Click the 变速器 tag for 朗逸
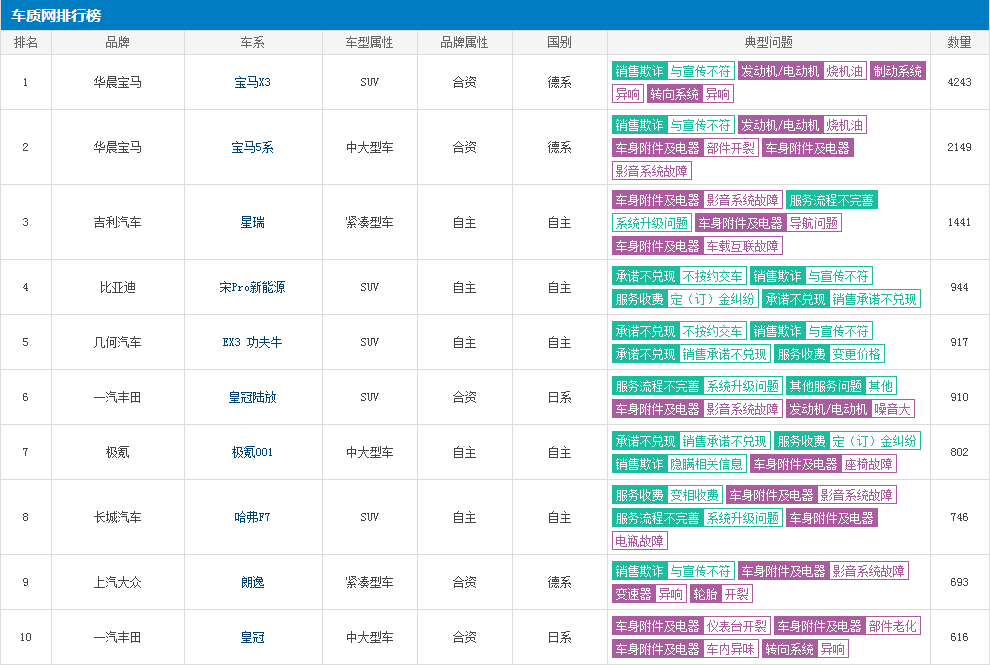This screenshot has height=665, width=990. (x=633, y=594)
